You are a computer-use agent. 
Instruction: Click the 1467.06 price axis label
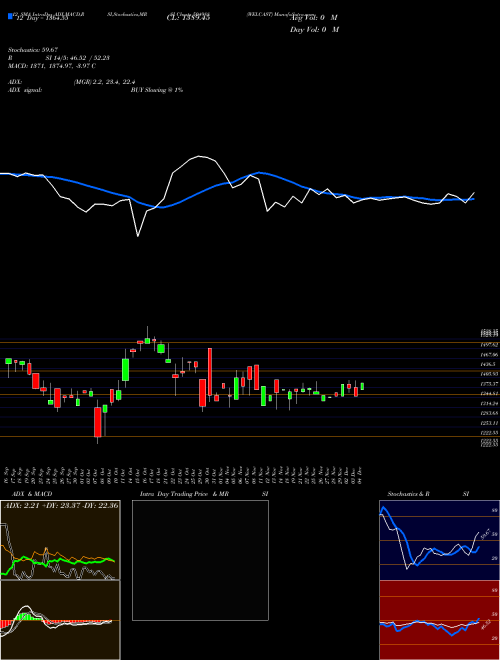489,355
